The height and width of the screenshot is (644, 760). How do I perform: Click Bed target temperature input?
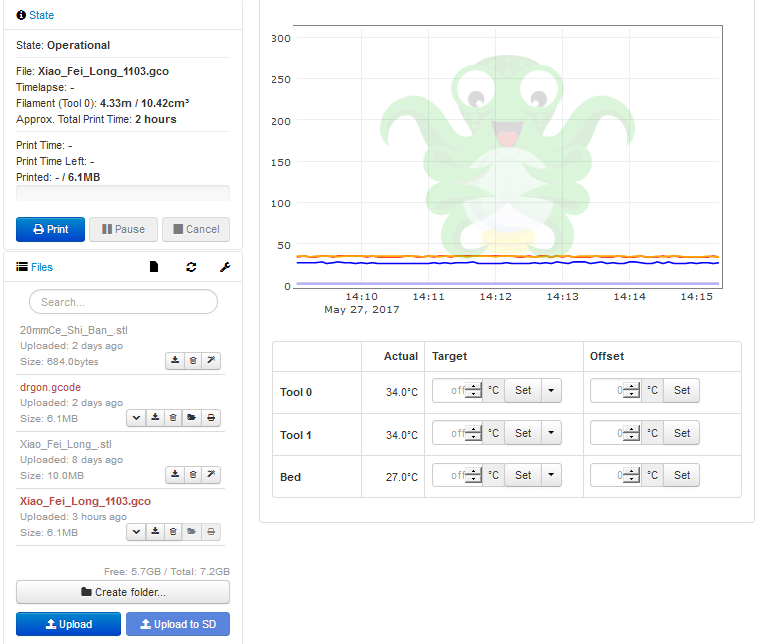[457, 475]
